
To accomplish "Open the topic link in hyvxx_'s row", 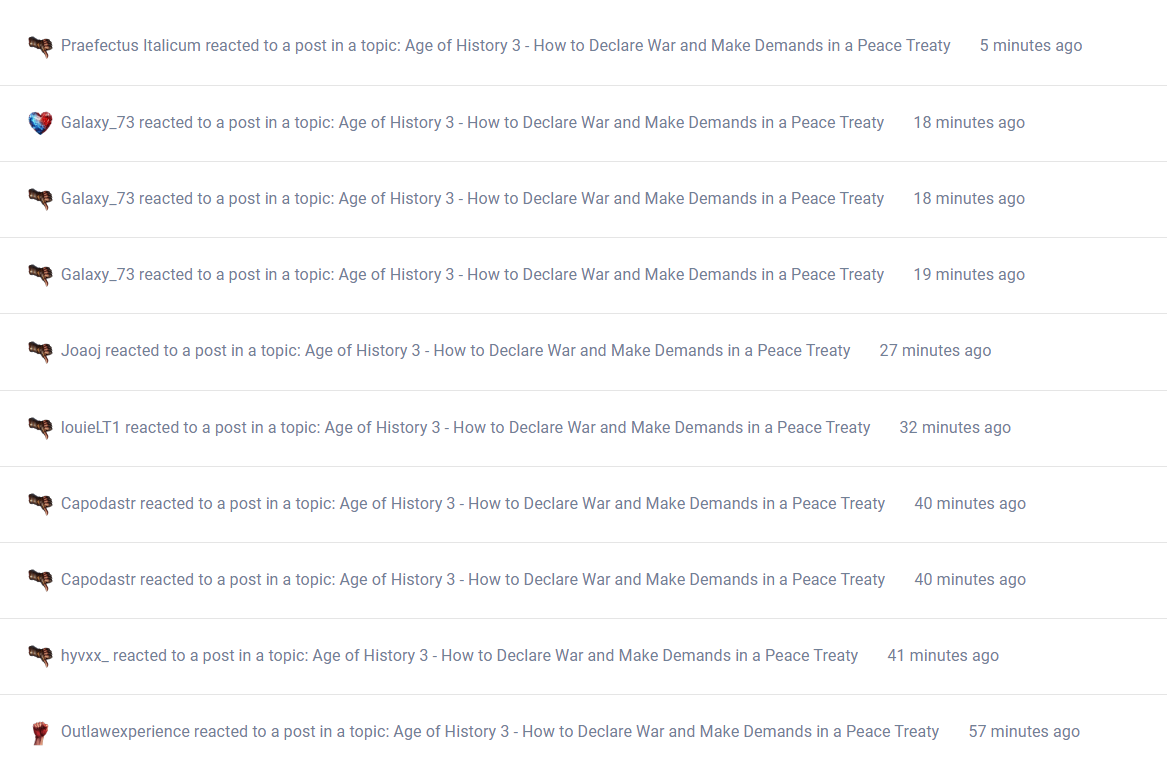I will [x=585, y=655].
